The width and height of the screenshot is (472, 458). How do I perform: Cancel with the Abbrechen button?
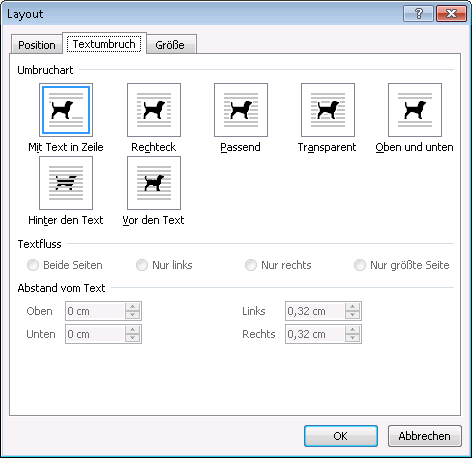pyautogui.click(x=425, y=436)
